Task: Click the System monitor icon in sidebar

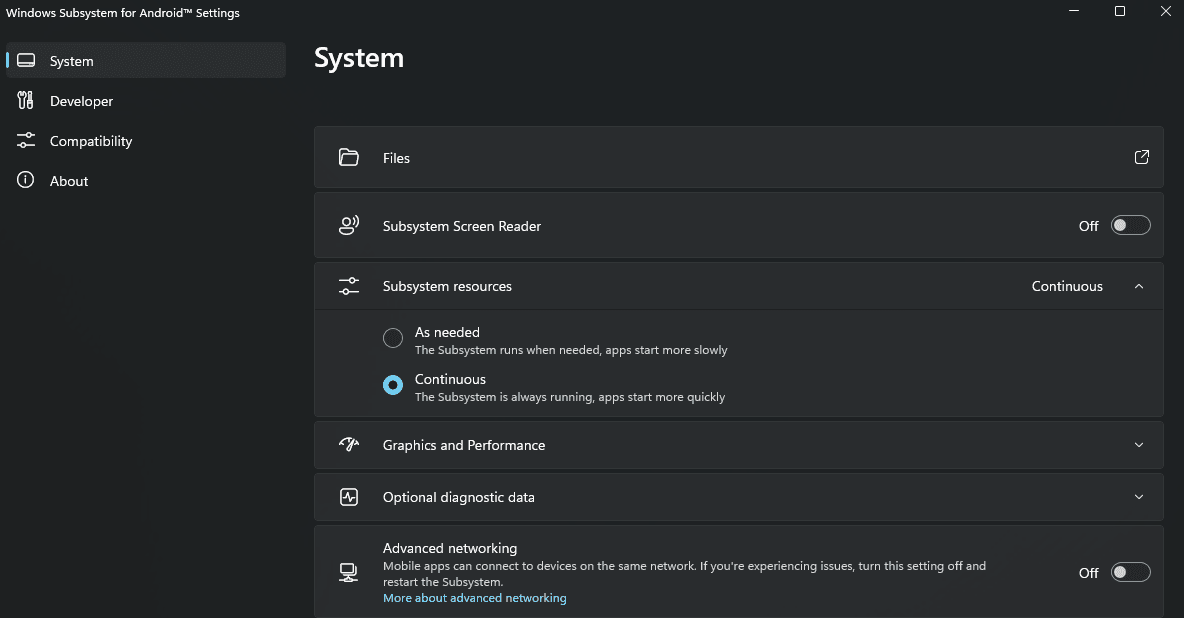Action: (26, 60)
